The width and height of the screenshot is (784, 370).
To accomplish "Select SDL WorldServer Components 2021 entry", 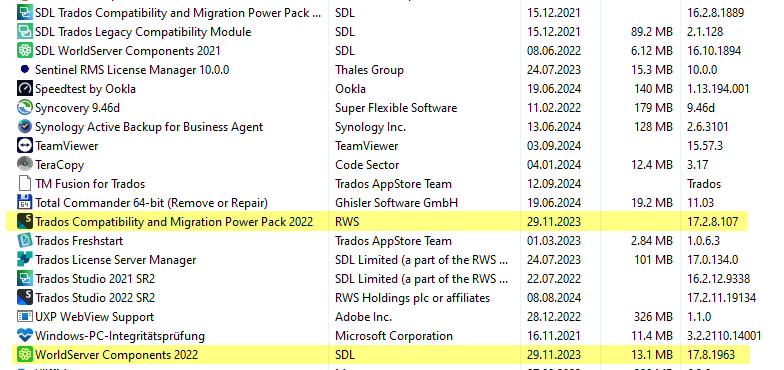I will tap(128, 51).
